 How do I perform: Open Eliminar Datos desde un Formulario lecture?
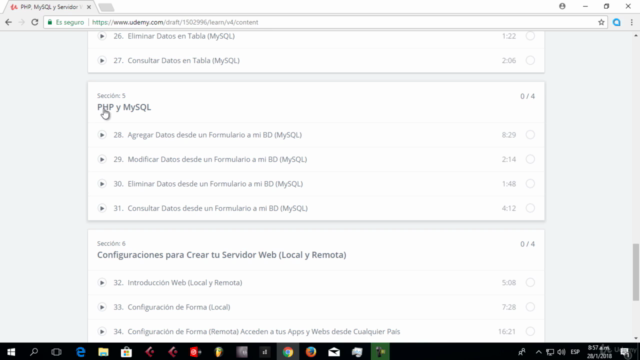(x=215, y=184)
